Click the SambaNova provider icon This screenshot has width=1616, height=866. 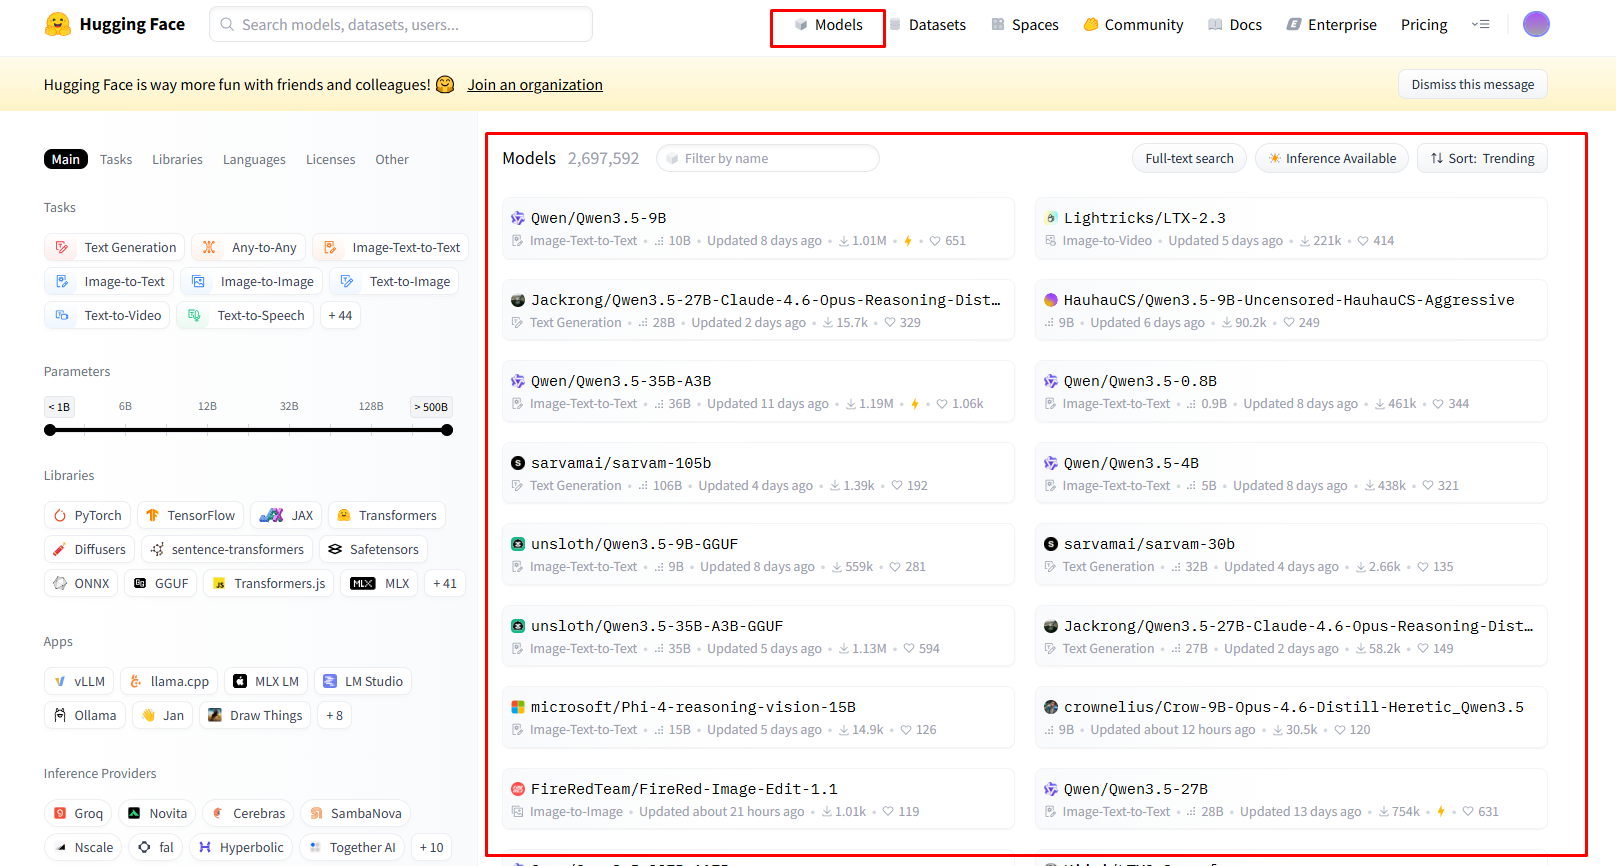click(316, 813)
